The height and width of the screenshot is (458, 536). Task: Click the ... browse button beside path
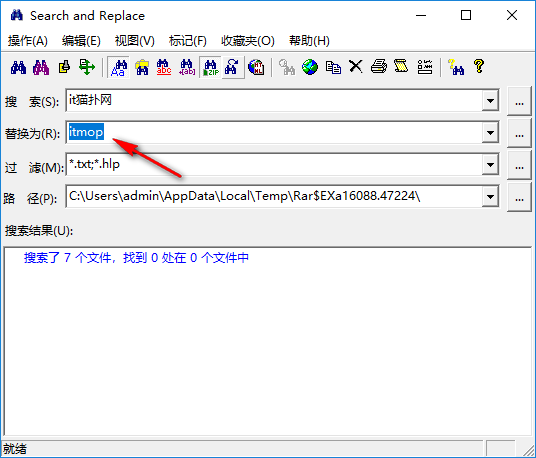[519, 197]
